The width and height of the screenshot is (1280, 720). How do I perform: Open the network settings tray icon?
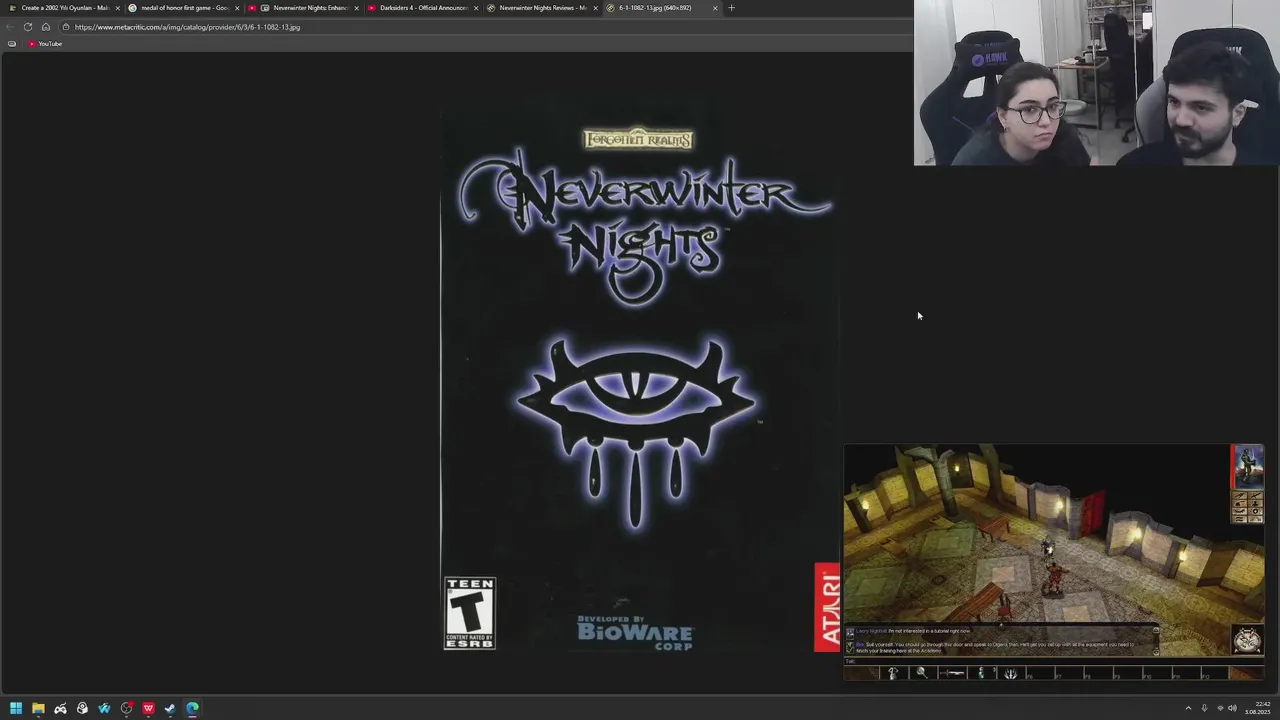[1220, 708]
